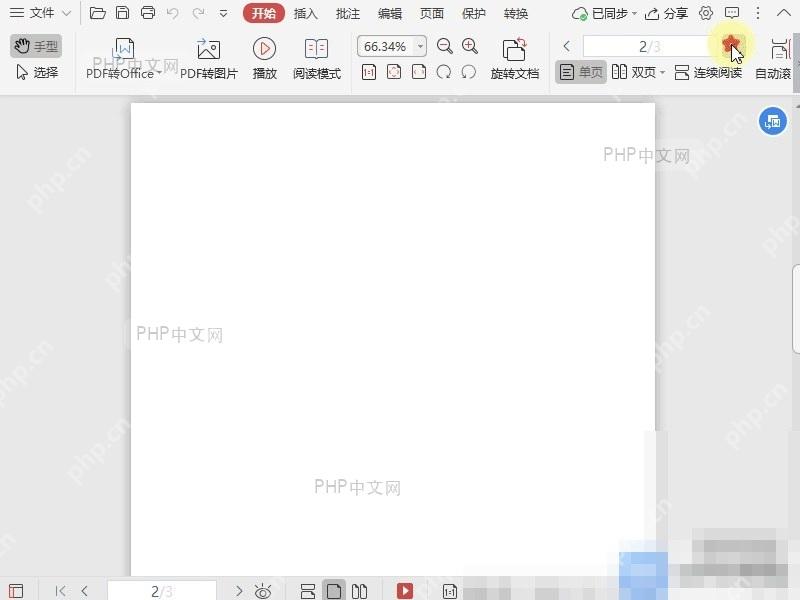This screenshot has width=800, height=600.
Task: Click the feedback chat icon
Action: coord(732,13)
